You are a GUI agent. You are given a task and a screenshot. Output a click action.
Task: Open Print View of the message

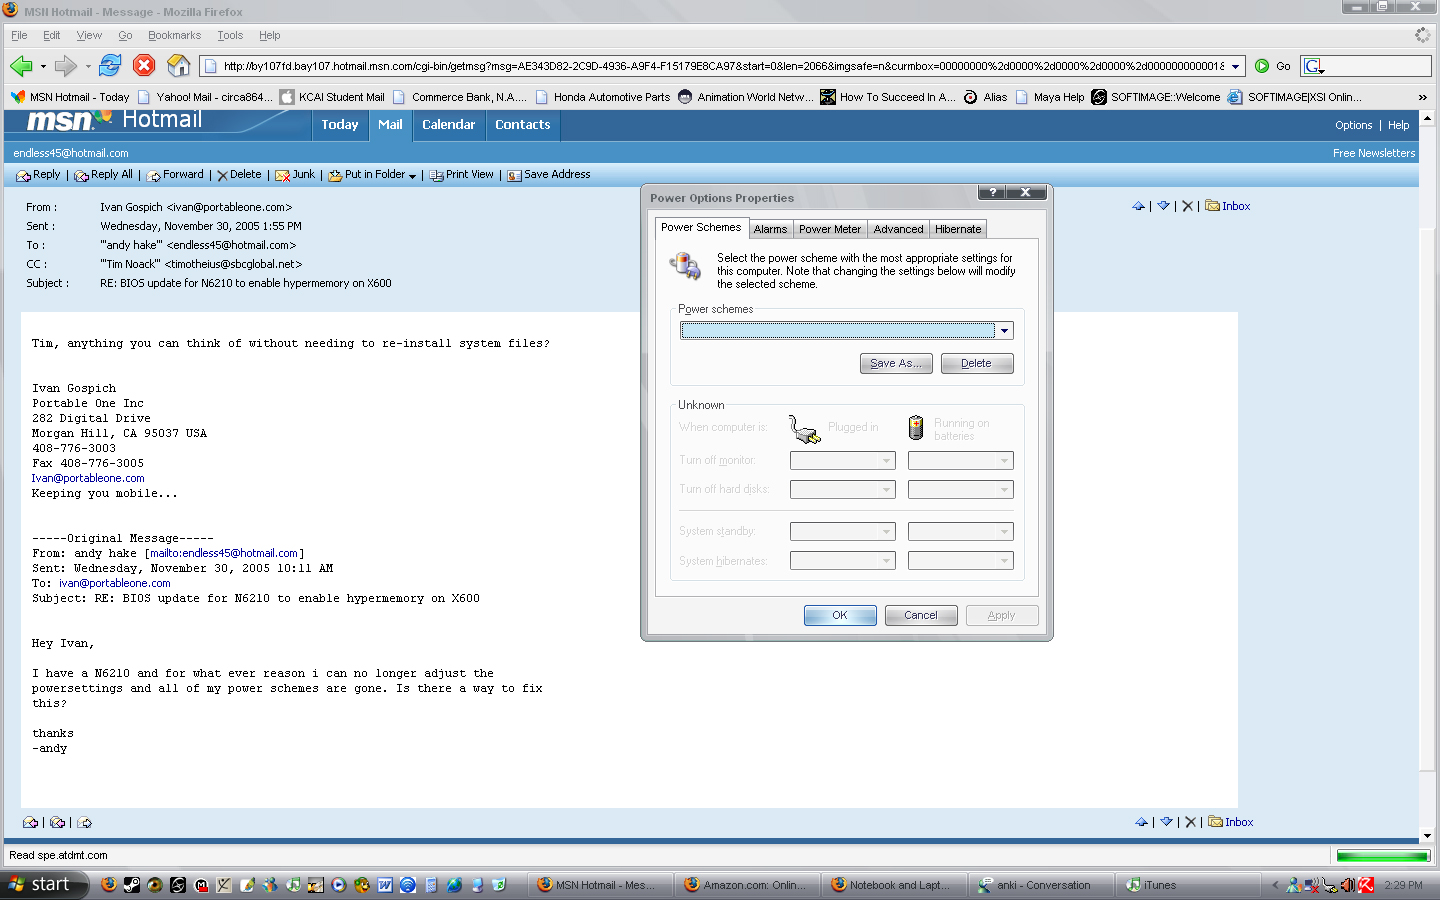pyautogui.click(x=462, y=175)
